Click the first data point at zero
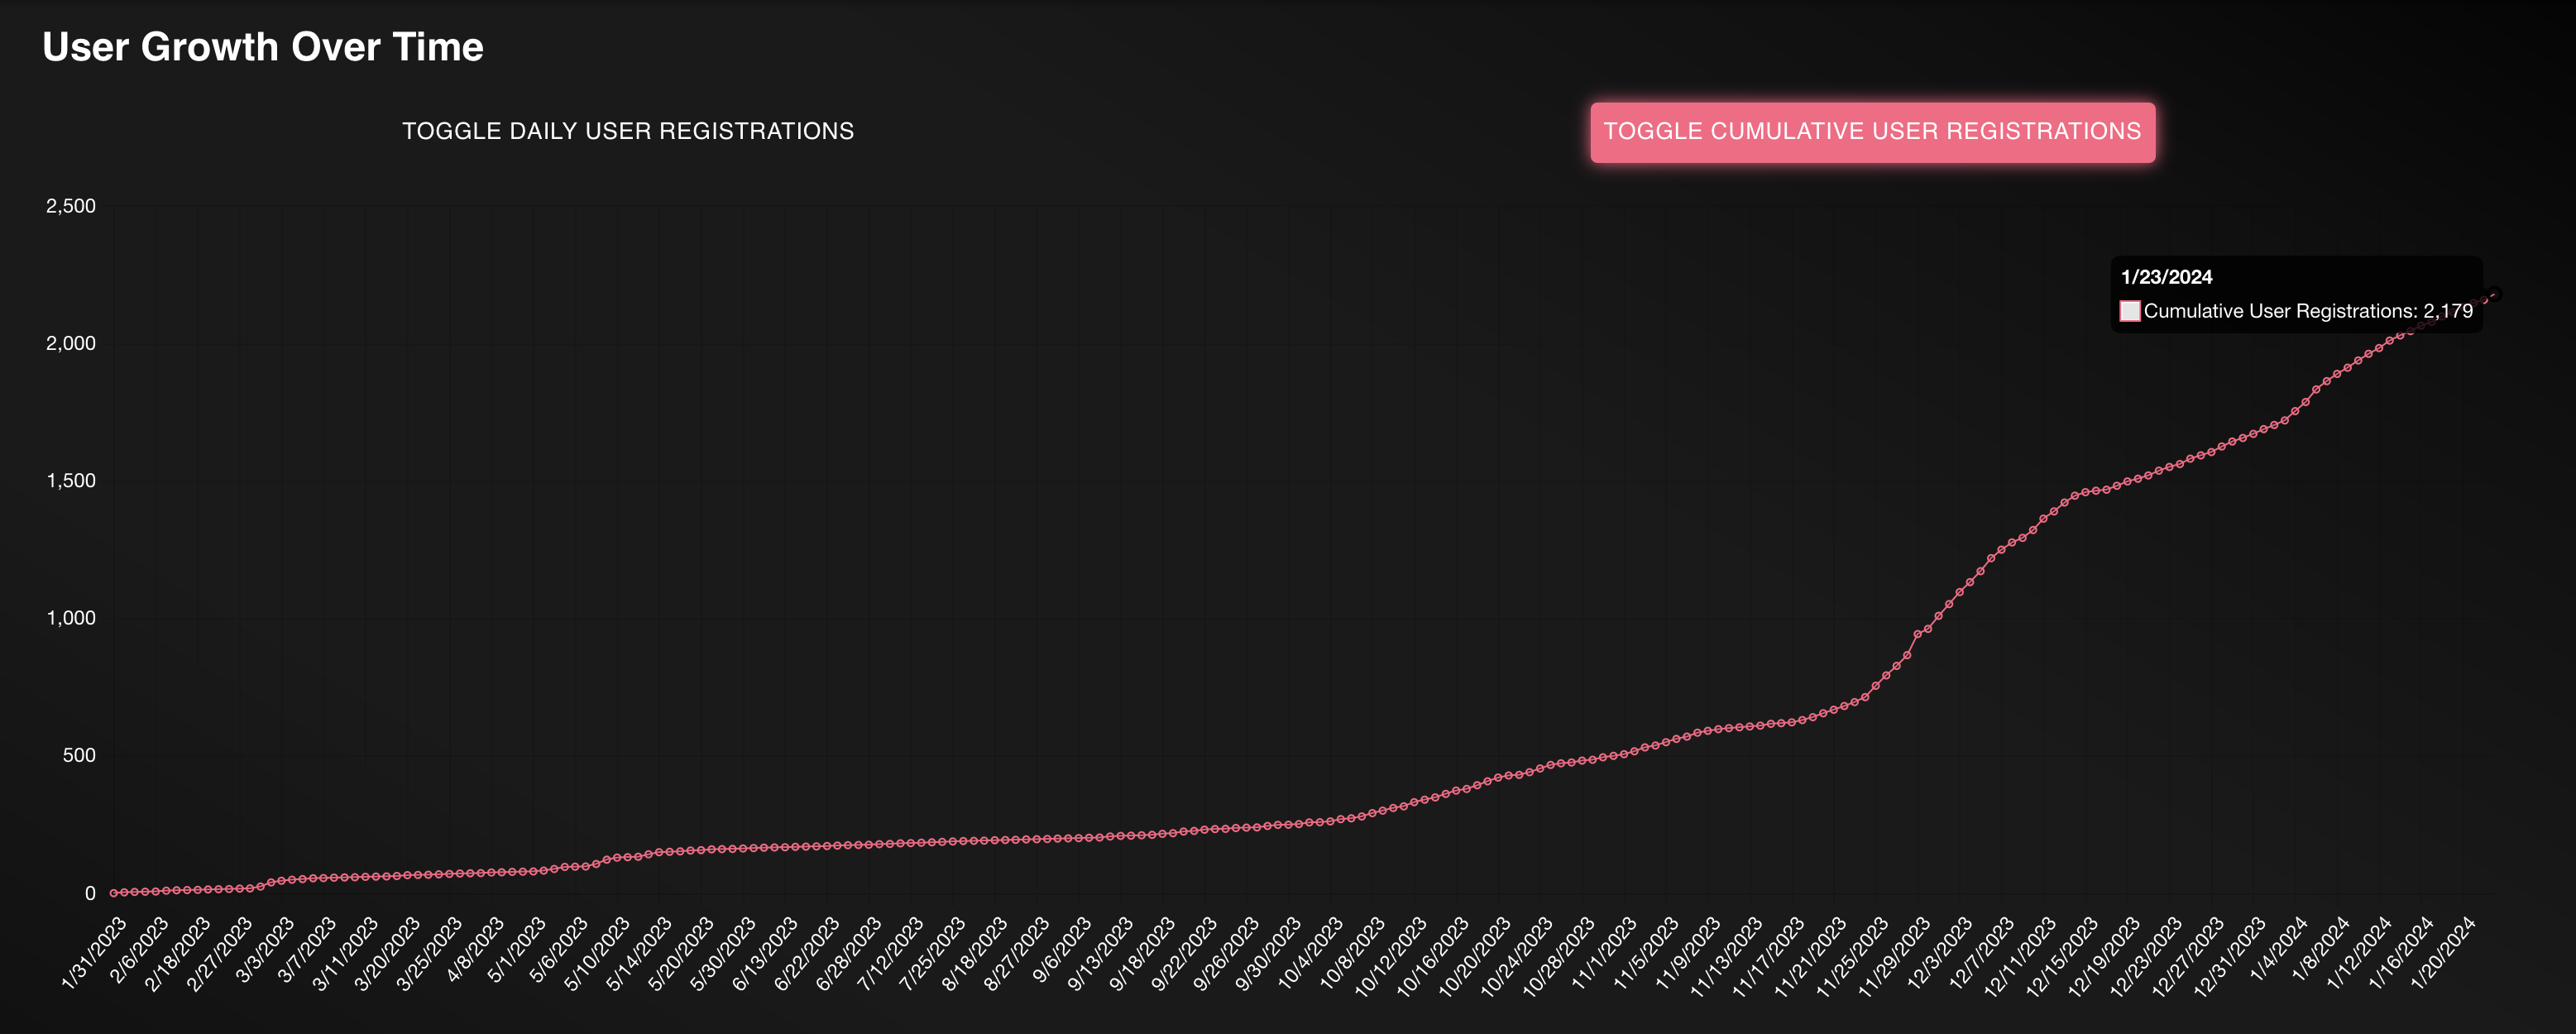This screenshot has height=1034, width=2576. 114,893
